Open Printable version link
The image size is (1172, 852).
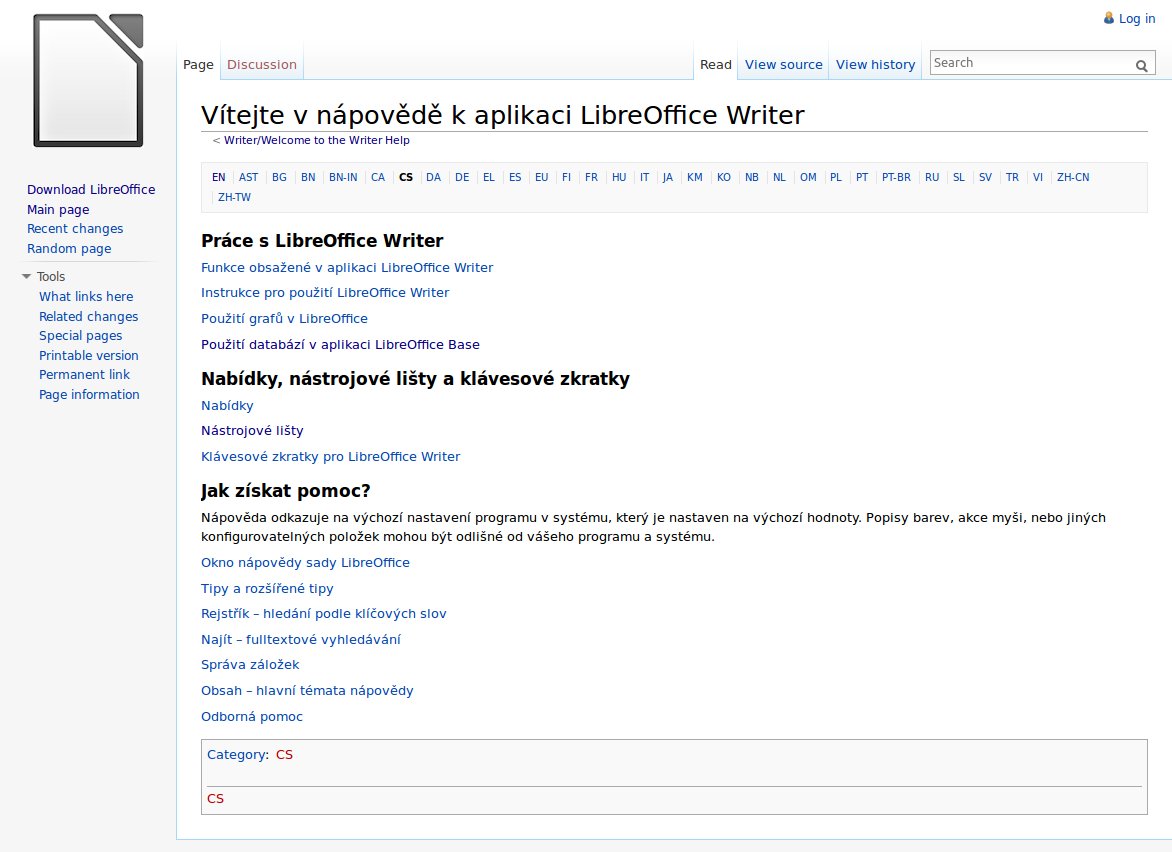coord(88,355)
